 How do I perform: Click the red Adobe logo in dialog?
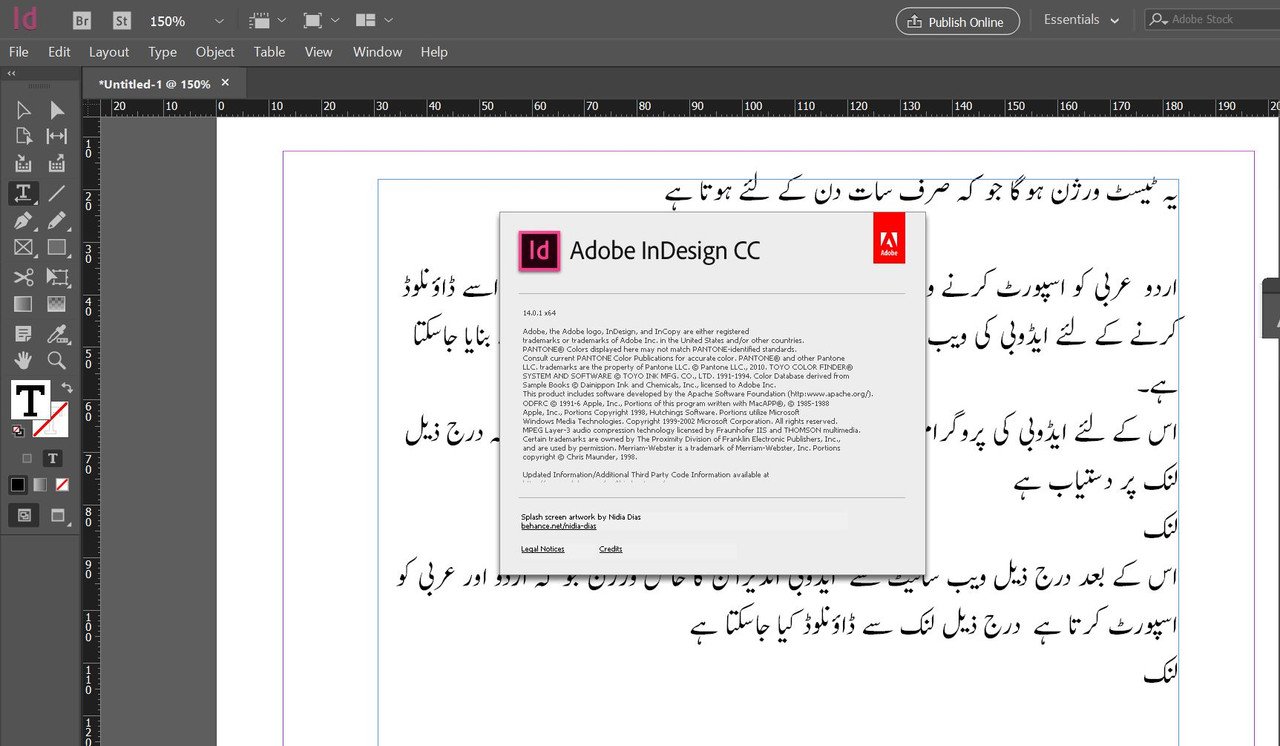[889, 238]
